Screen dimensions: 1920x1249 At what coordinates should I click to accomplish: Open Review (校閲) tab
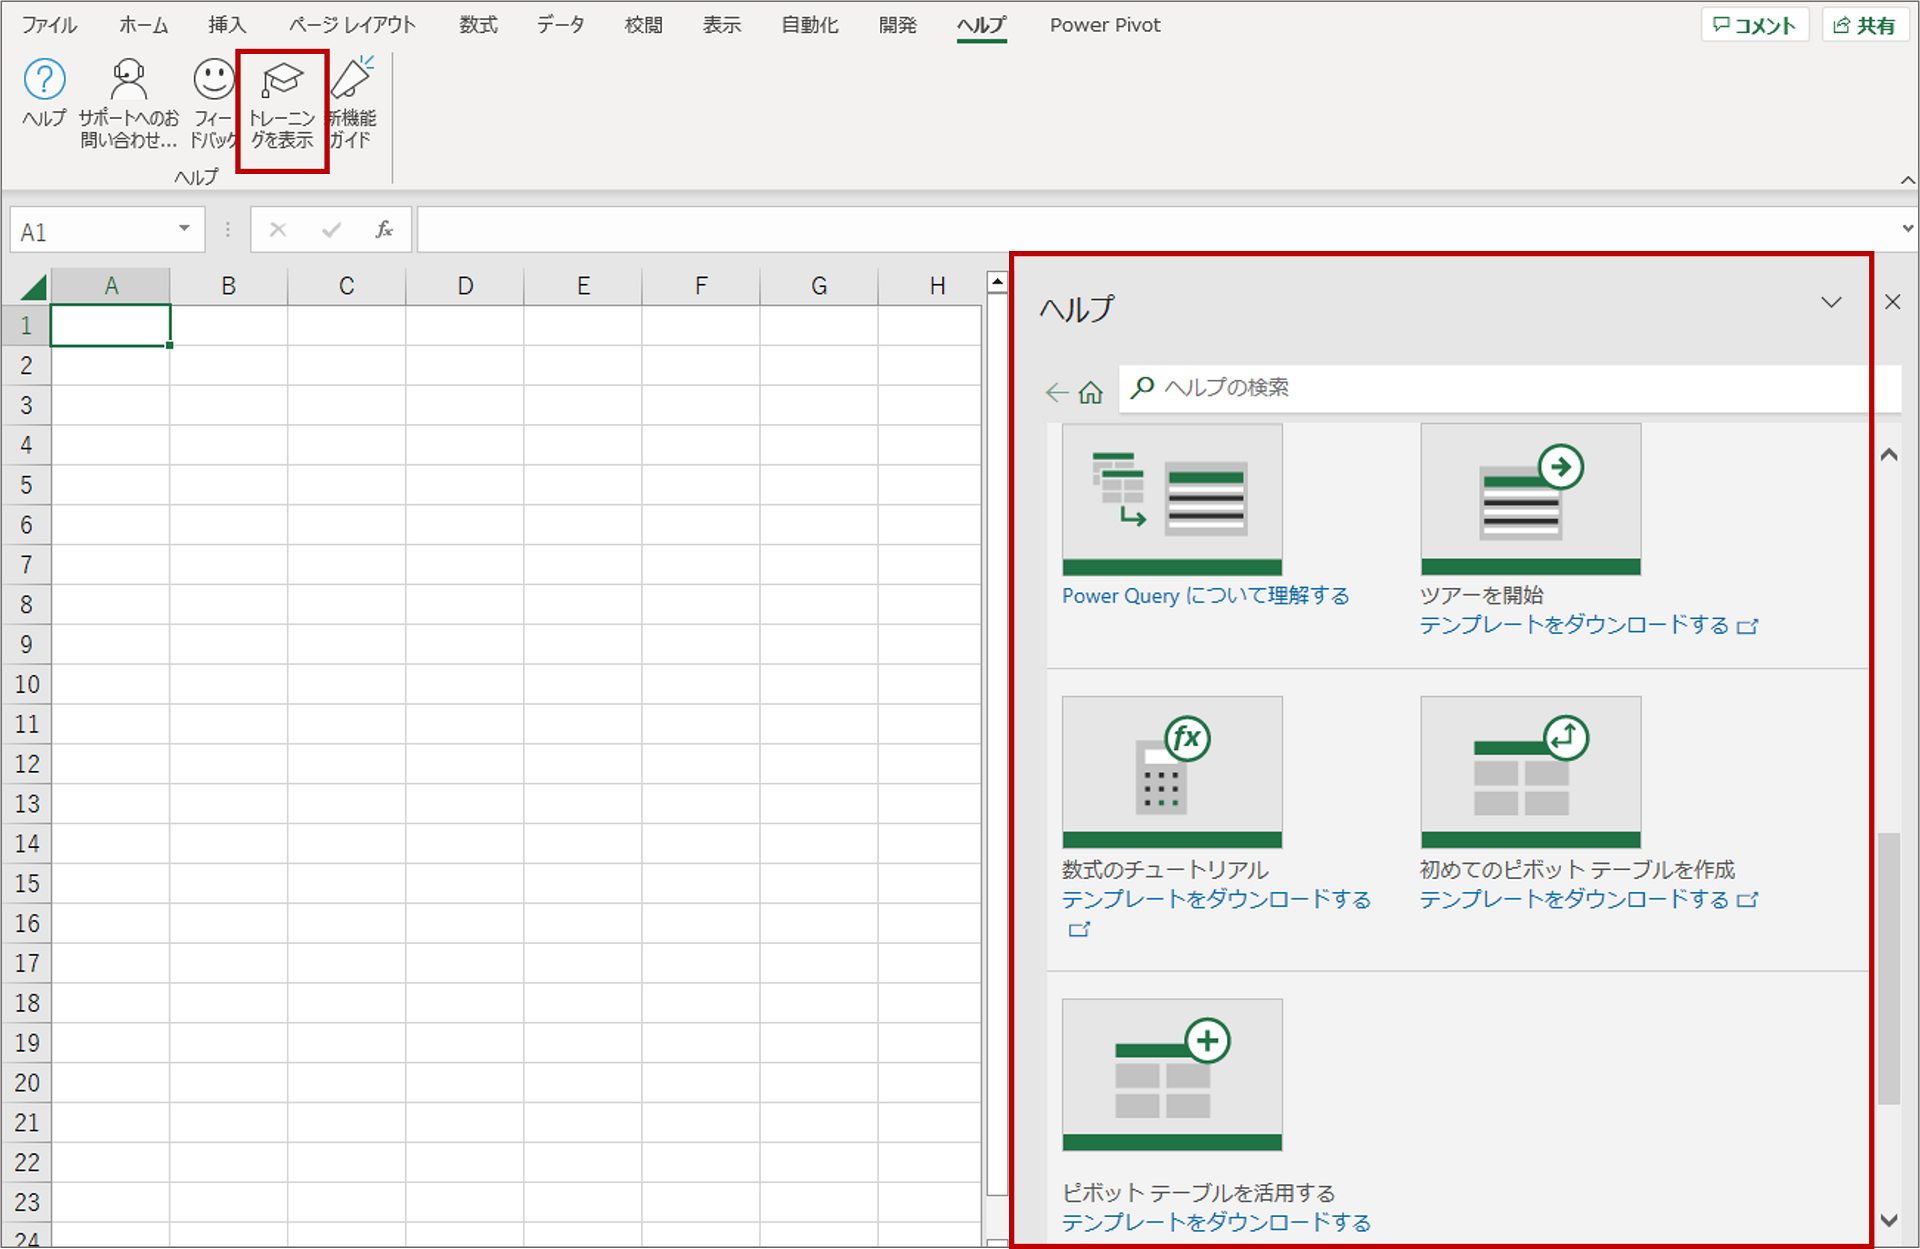643,25
